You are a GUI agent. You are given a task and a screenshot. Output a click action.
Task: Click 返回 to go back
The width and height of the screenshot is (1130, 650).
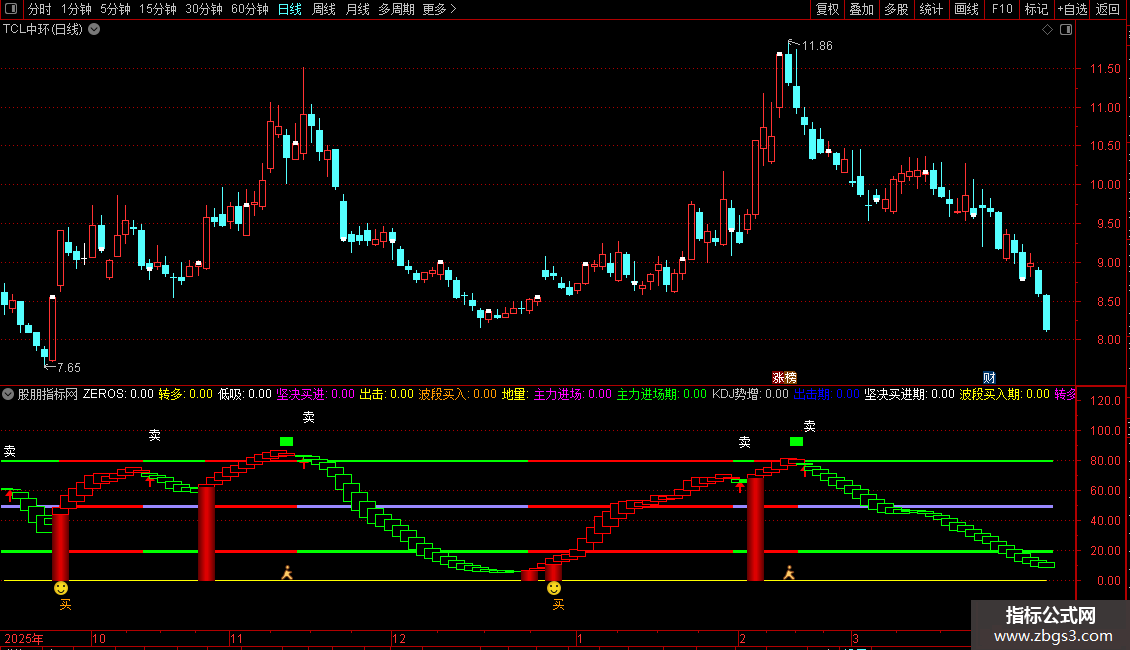tap(1108, 9)
